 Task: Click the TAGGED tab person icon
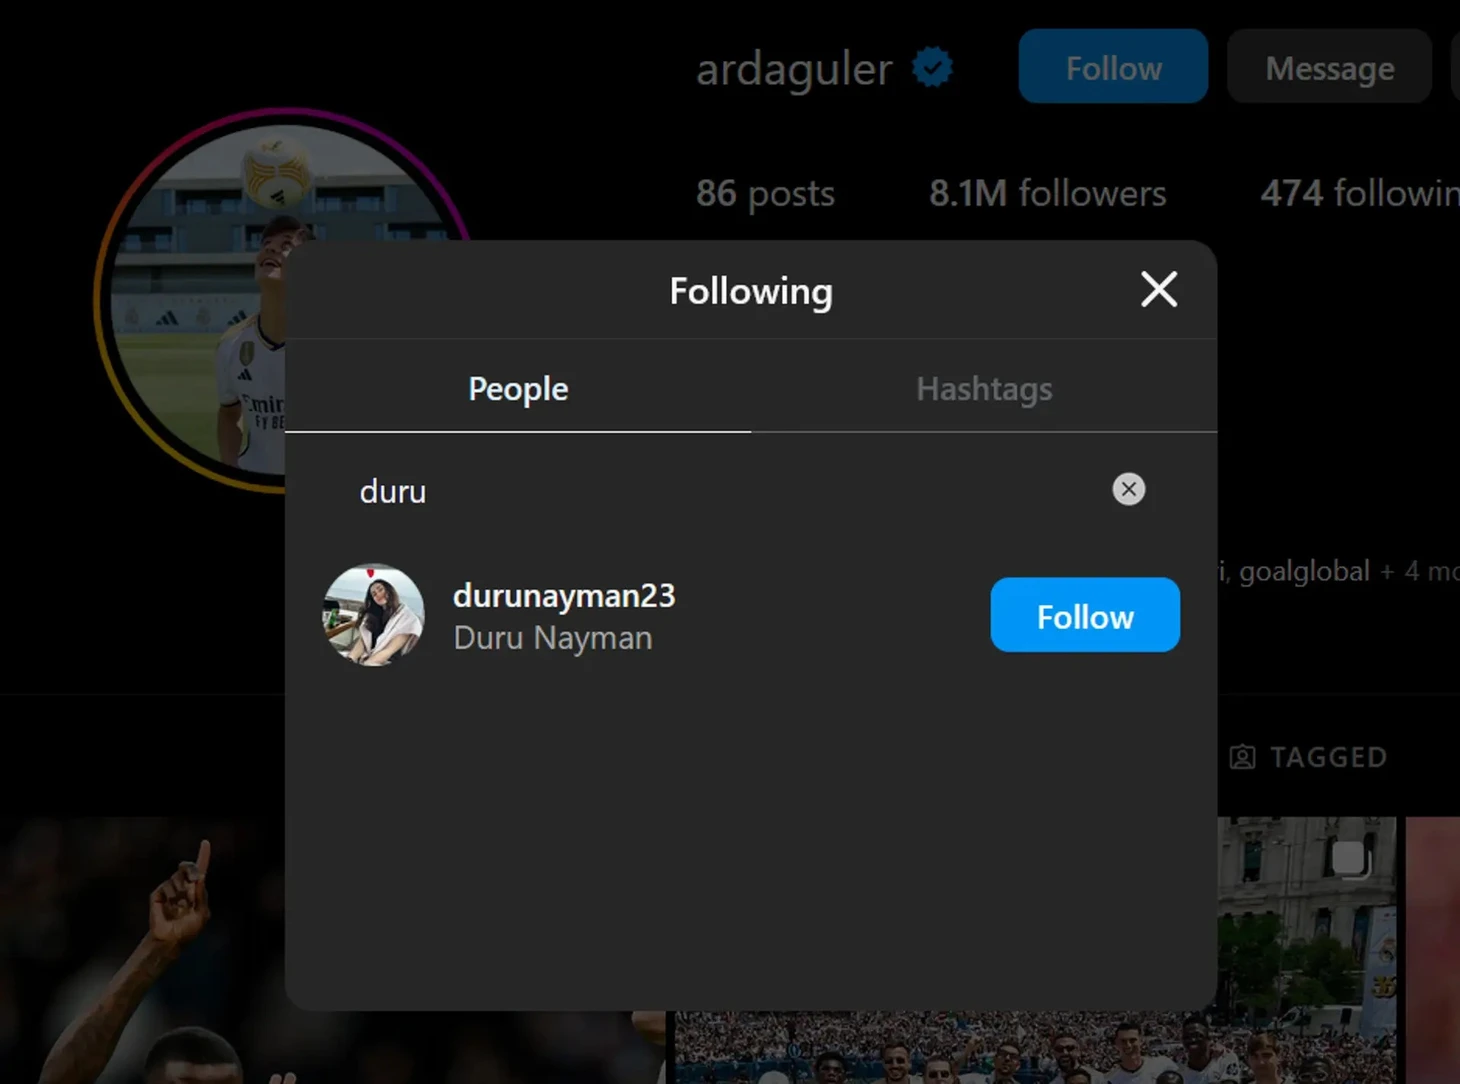point(1242,757)
